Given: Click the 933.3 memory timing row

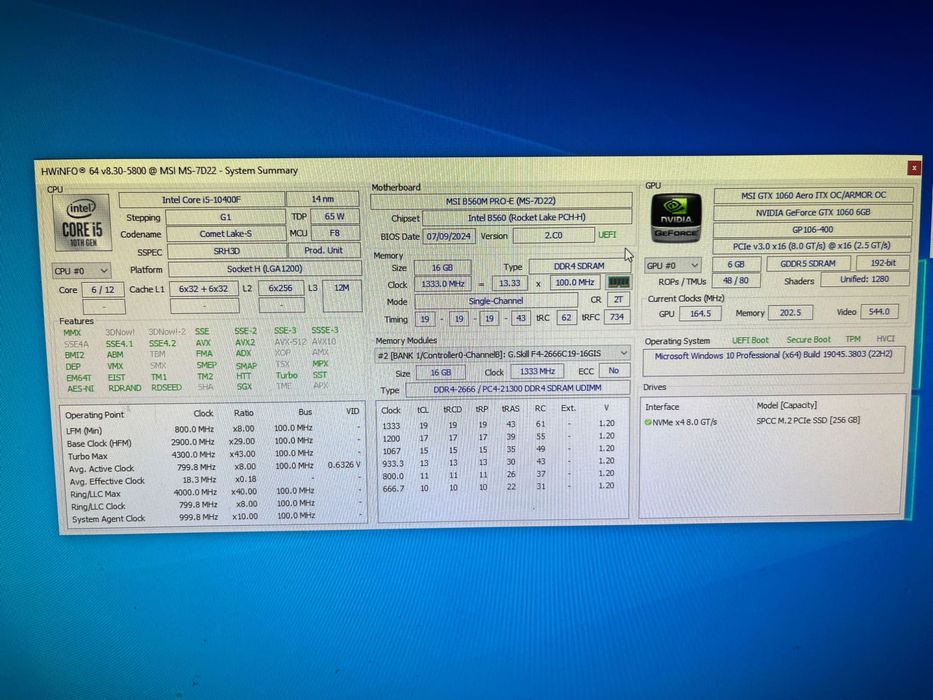Looking at the screenshot, I should (x=501, y=462).
